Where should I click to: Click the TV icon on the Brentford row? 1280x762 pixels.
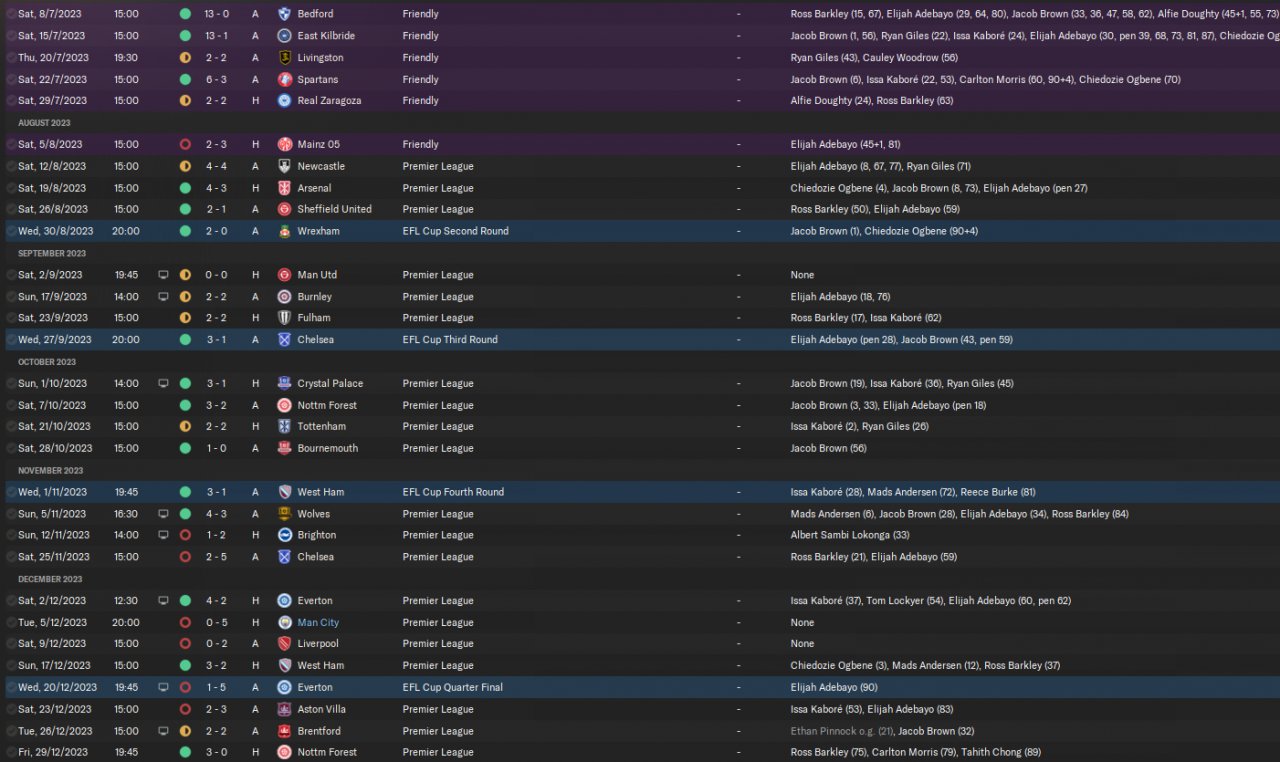tap(163, 731)
